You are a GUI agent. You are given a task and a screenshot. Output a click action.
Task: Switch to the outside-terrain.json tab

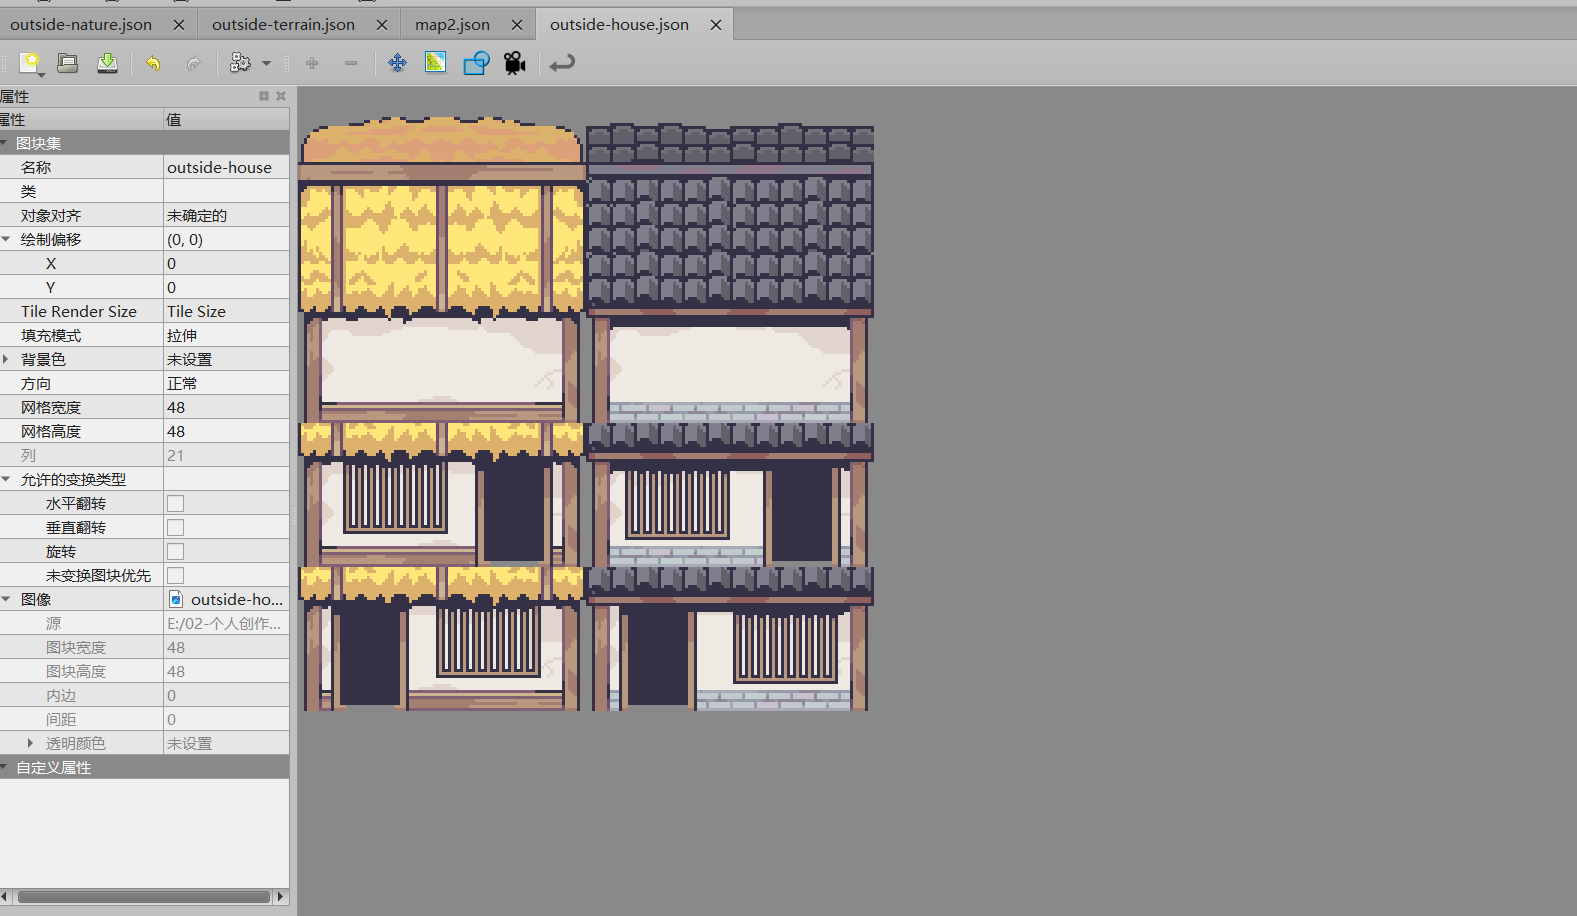tap(283, 25)
